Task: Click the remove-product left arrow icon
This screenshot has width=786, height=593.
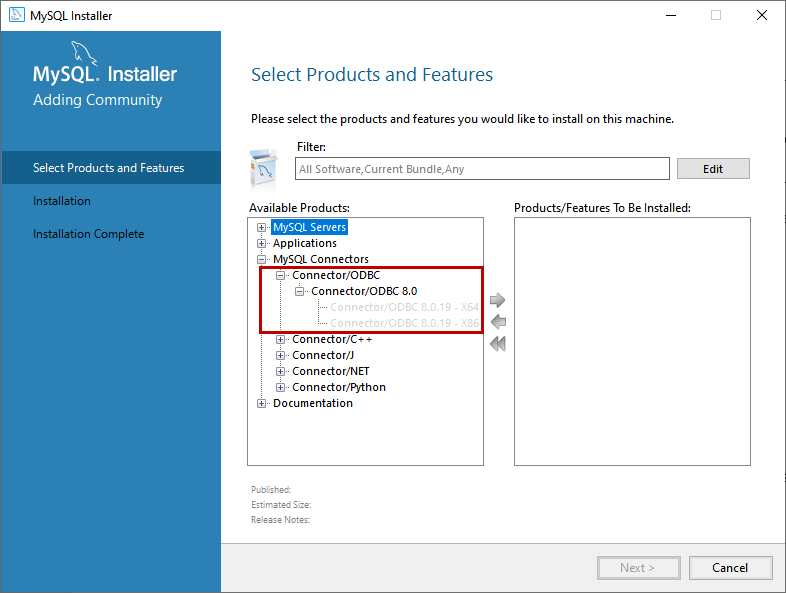Action: [x=498, y=322]
